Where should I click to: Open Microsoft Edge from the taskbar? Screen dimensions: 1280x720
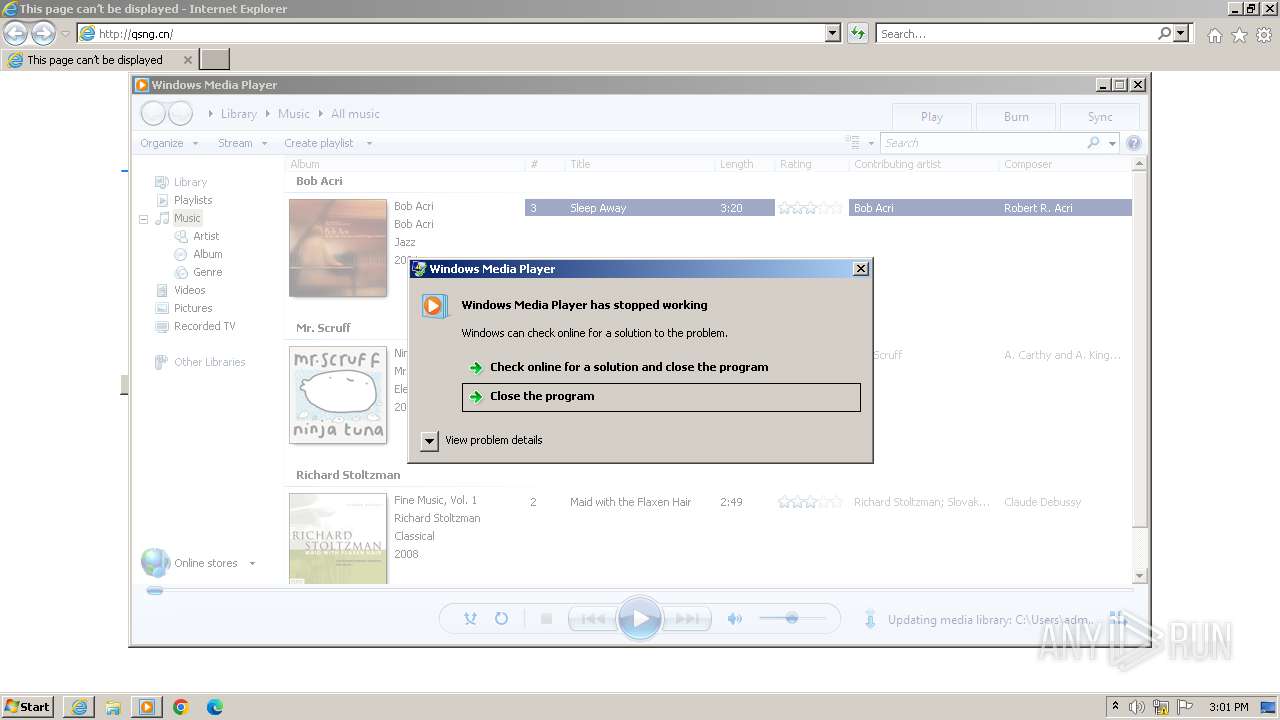pyautogui.click(x=215, y=707)
